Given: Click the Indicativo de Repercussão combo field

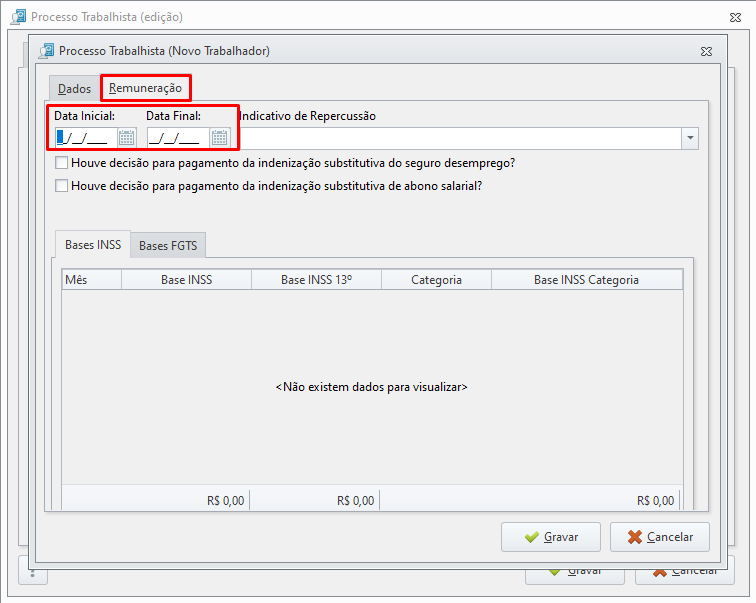Looking at the screenshot, I should point(460,138).
